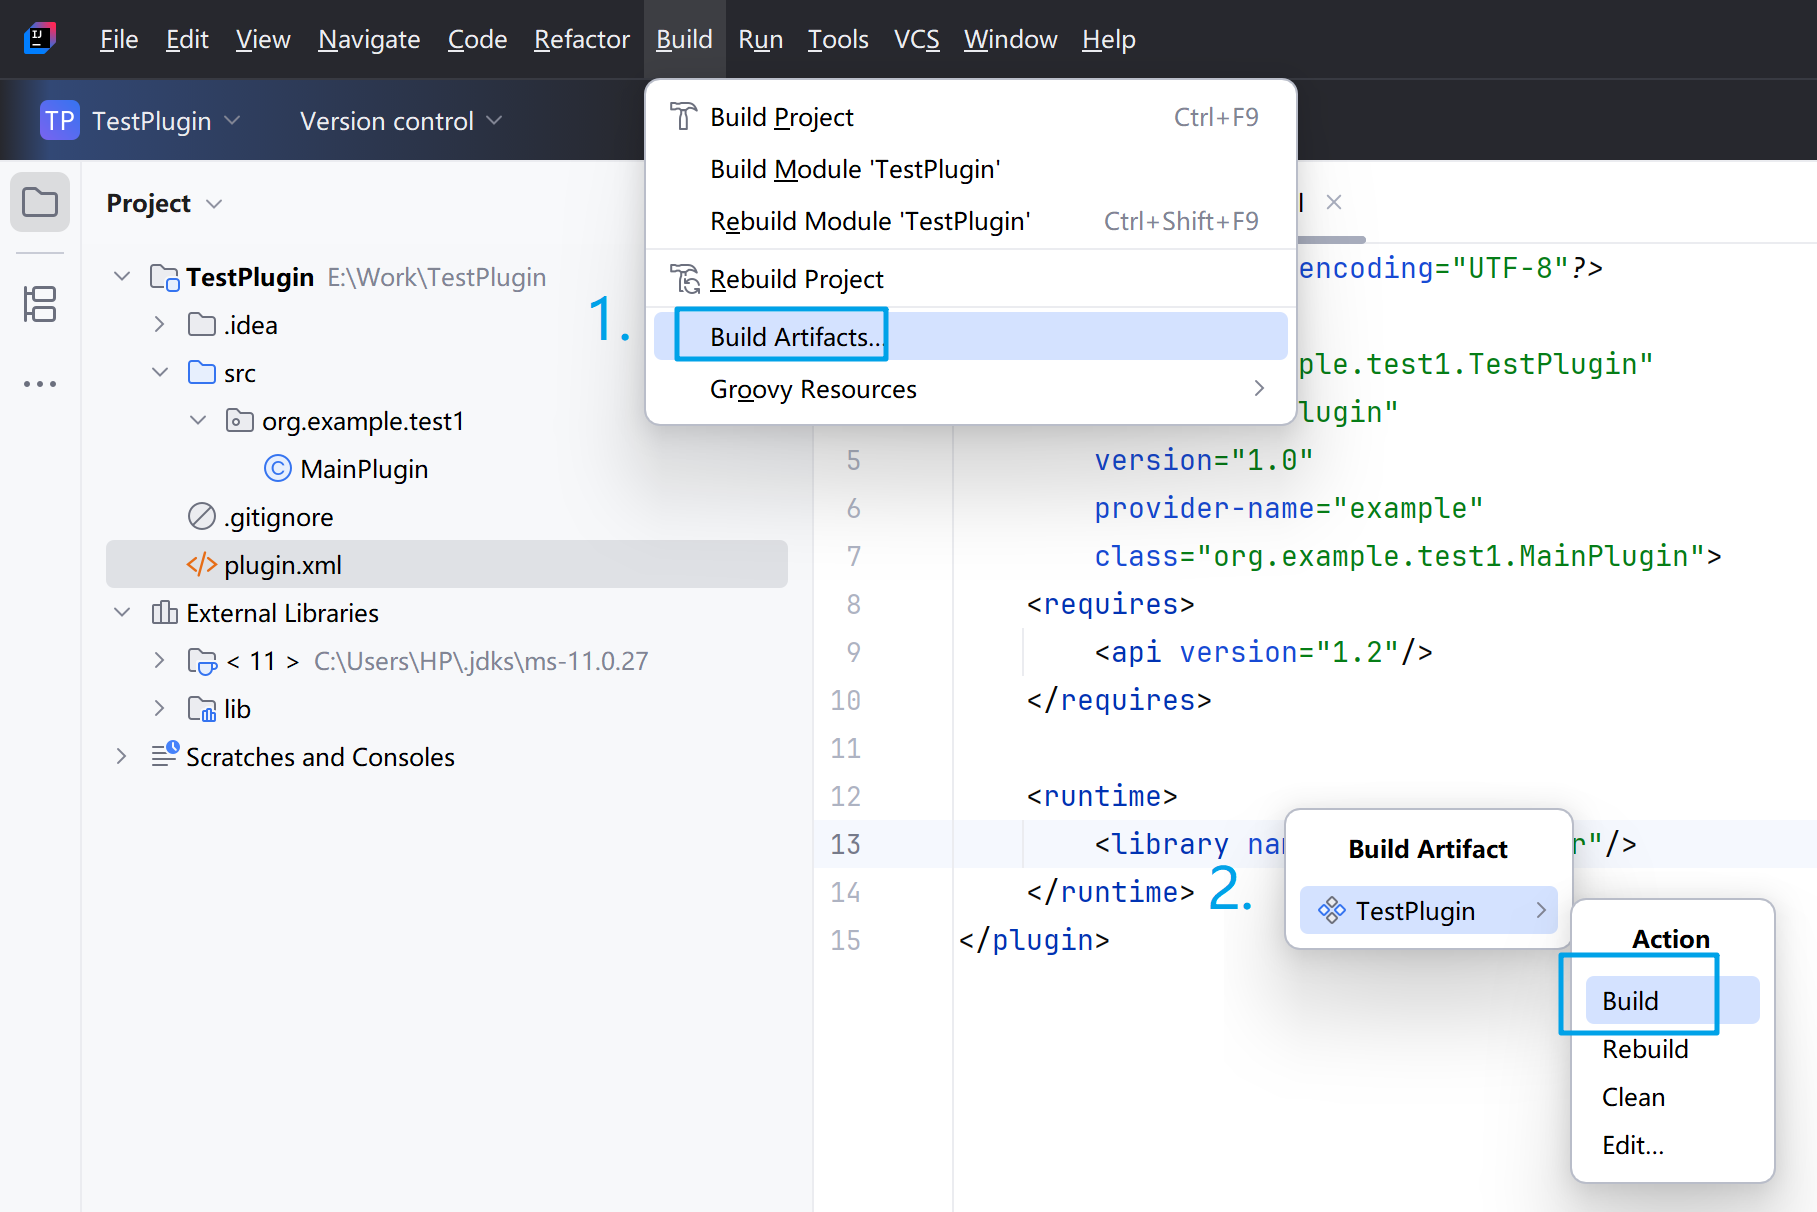Click the More tool windows ellipsis icon

pos(40,384)
